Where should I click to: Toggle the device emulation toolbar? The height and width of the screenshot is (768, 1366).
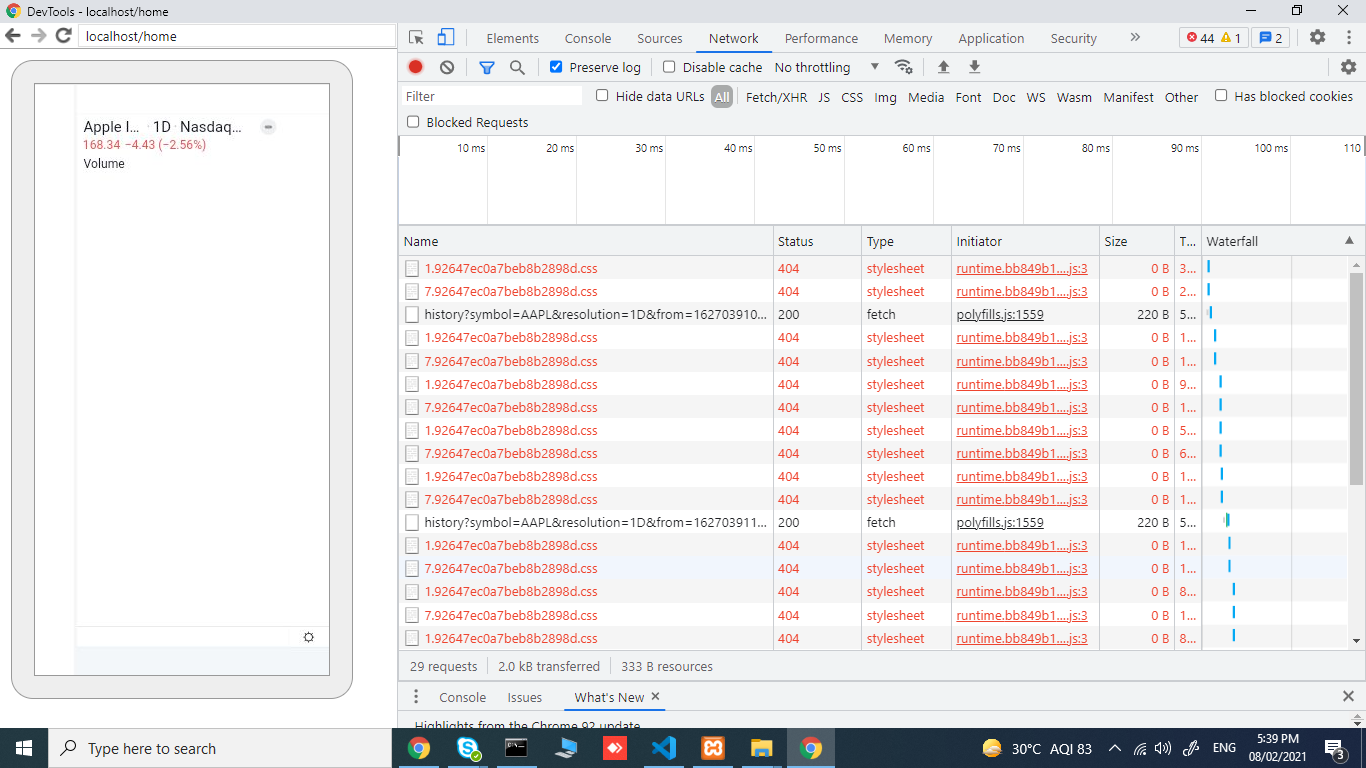[445, 36]
